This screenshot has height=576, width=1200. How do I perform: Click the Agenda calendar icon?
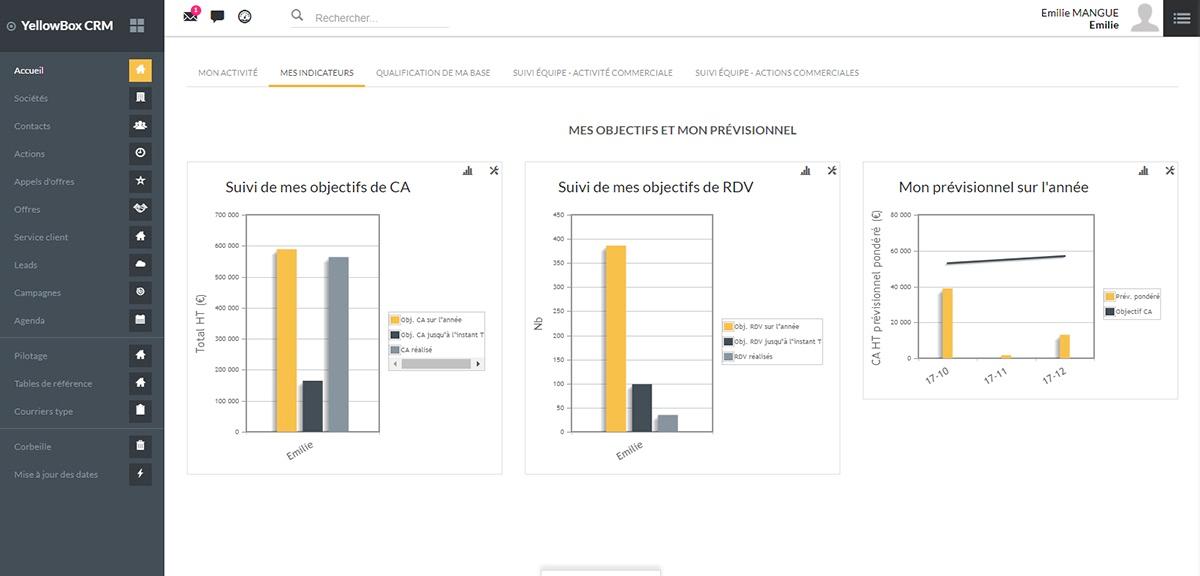141,320
